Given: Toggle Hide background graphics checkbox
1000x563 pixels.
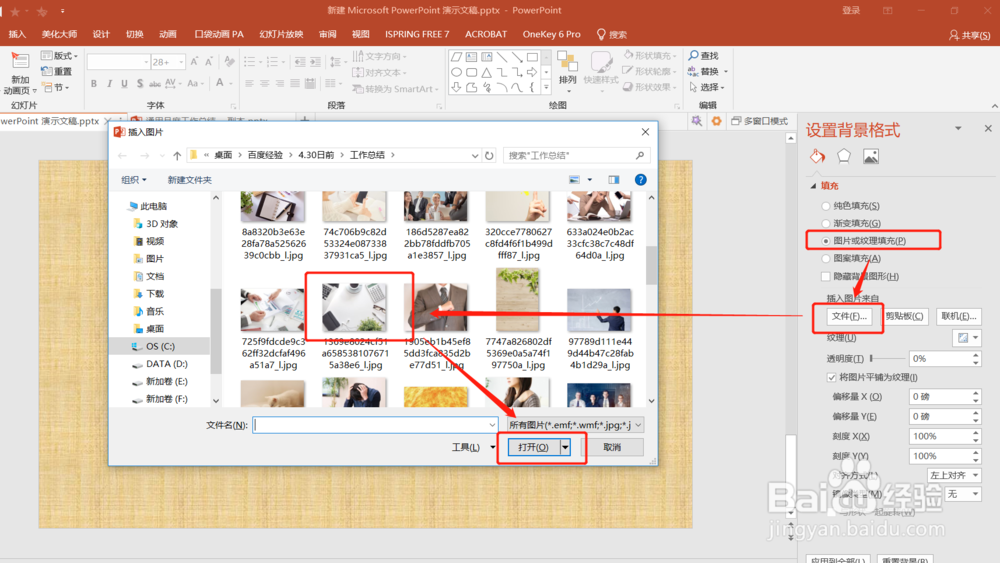Looking at the screenshot, I should pos(826,276).
